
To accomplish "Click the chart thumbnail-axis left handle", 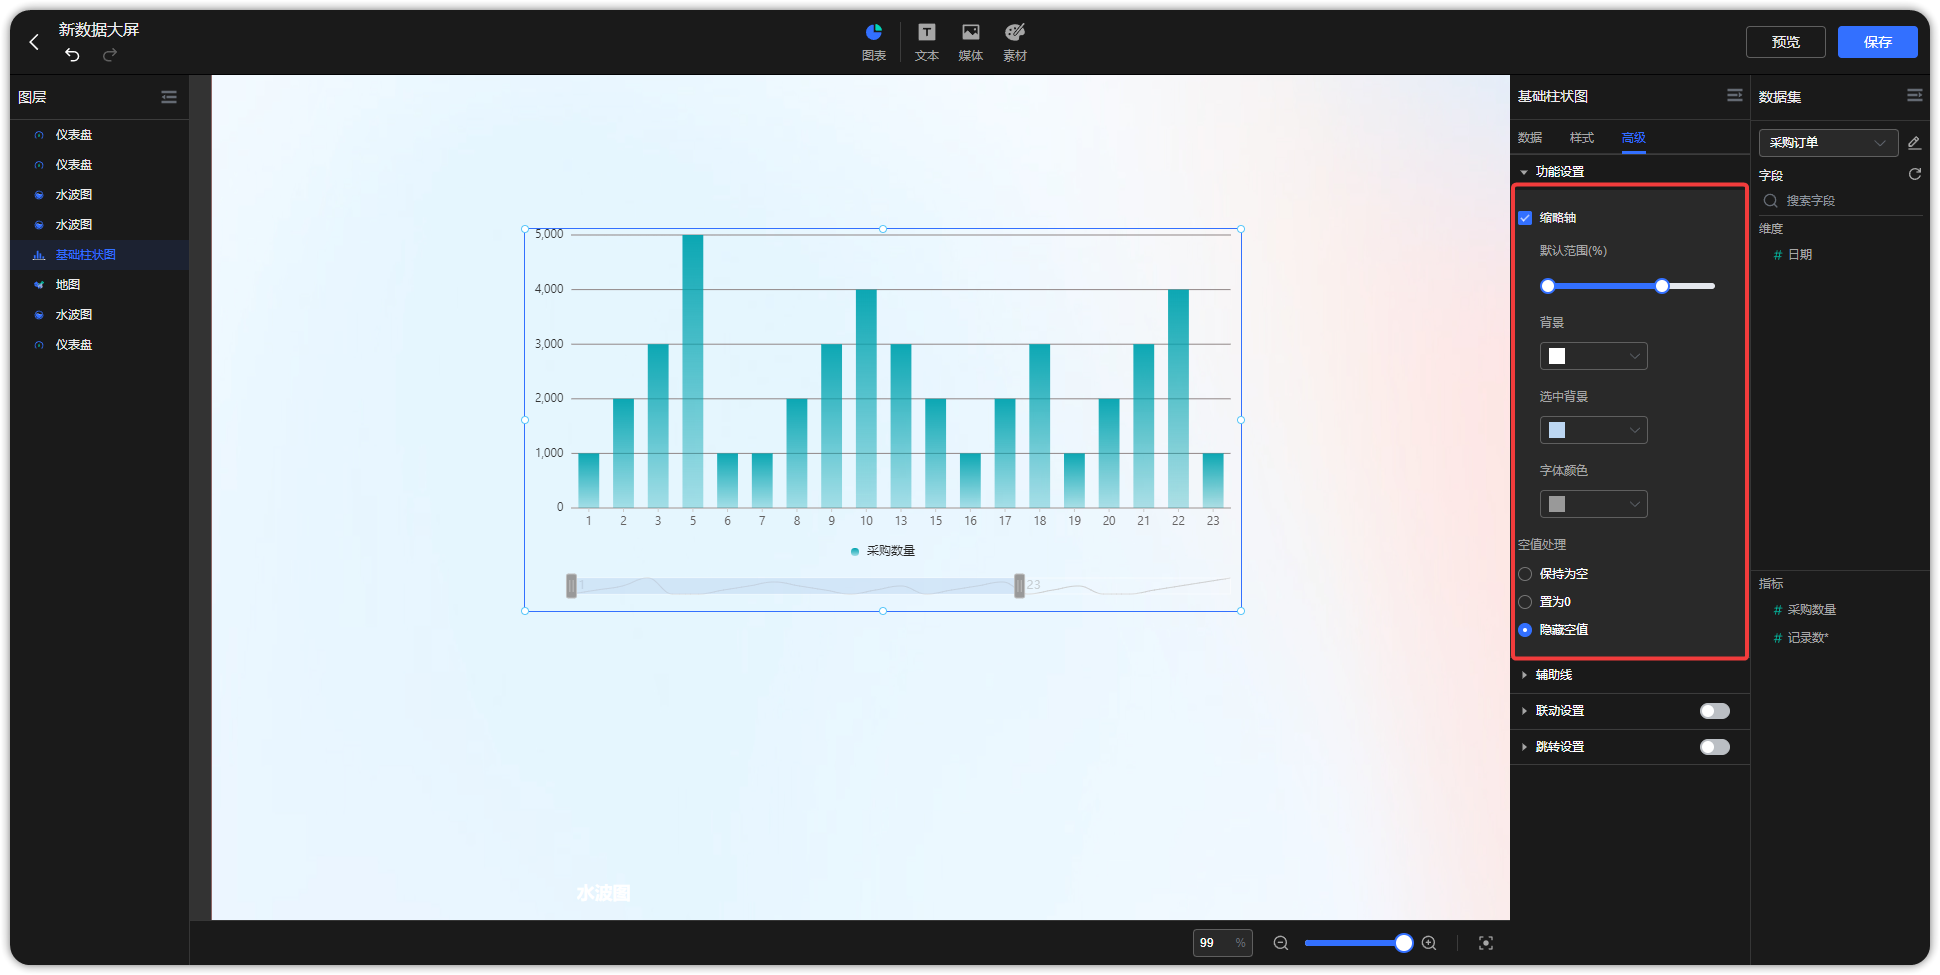I will (572, 586).
